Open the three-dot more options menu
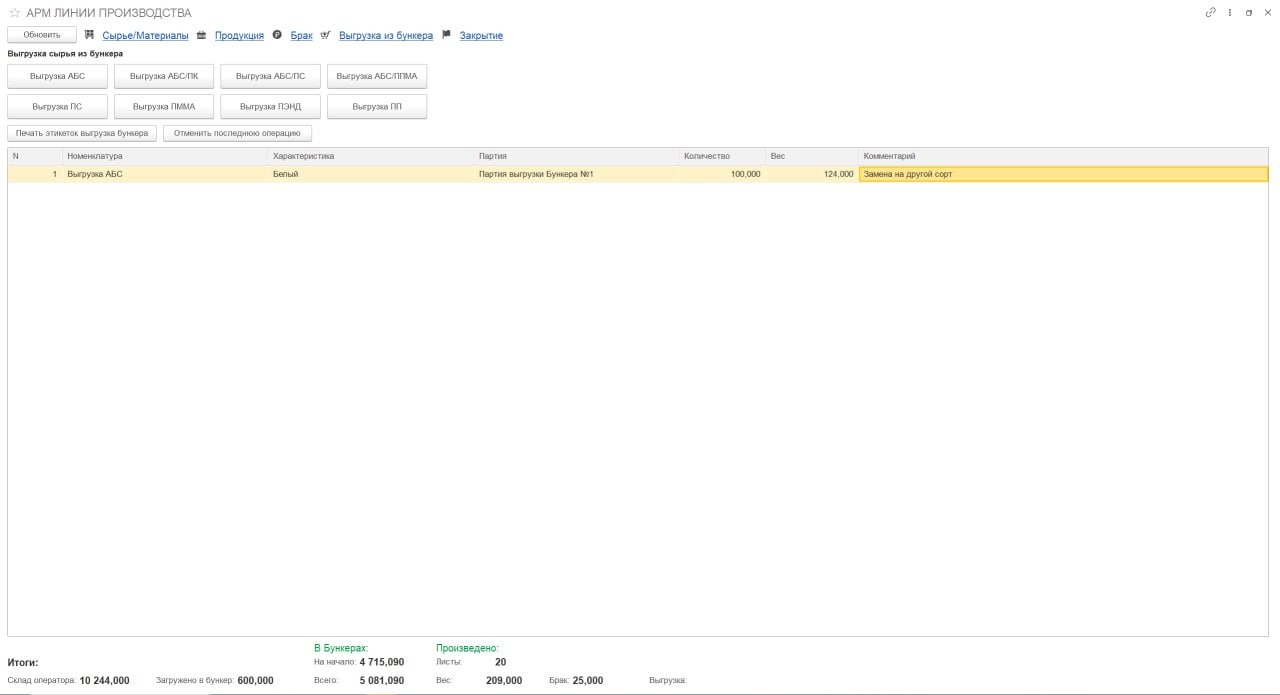Viewport: 1280px width, 695px height. [1230, 13]
